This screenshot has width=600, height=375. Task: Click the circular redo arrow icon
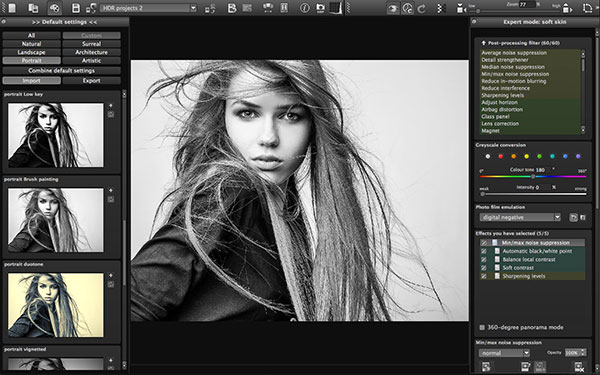click(x=422, y=8)
